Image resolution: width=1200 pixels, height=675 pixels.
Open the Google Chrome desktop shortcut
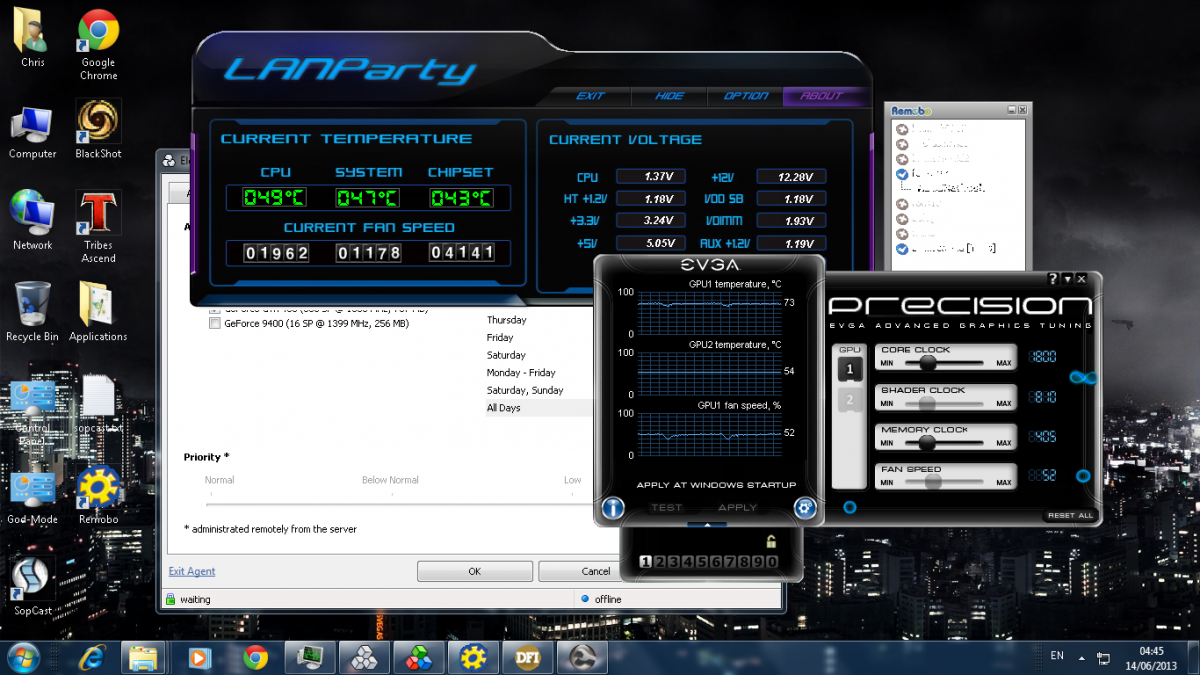click(99, 45)
